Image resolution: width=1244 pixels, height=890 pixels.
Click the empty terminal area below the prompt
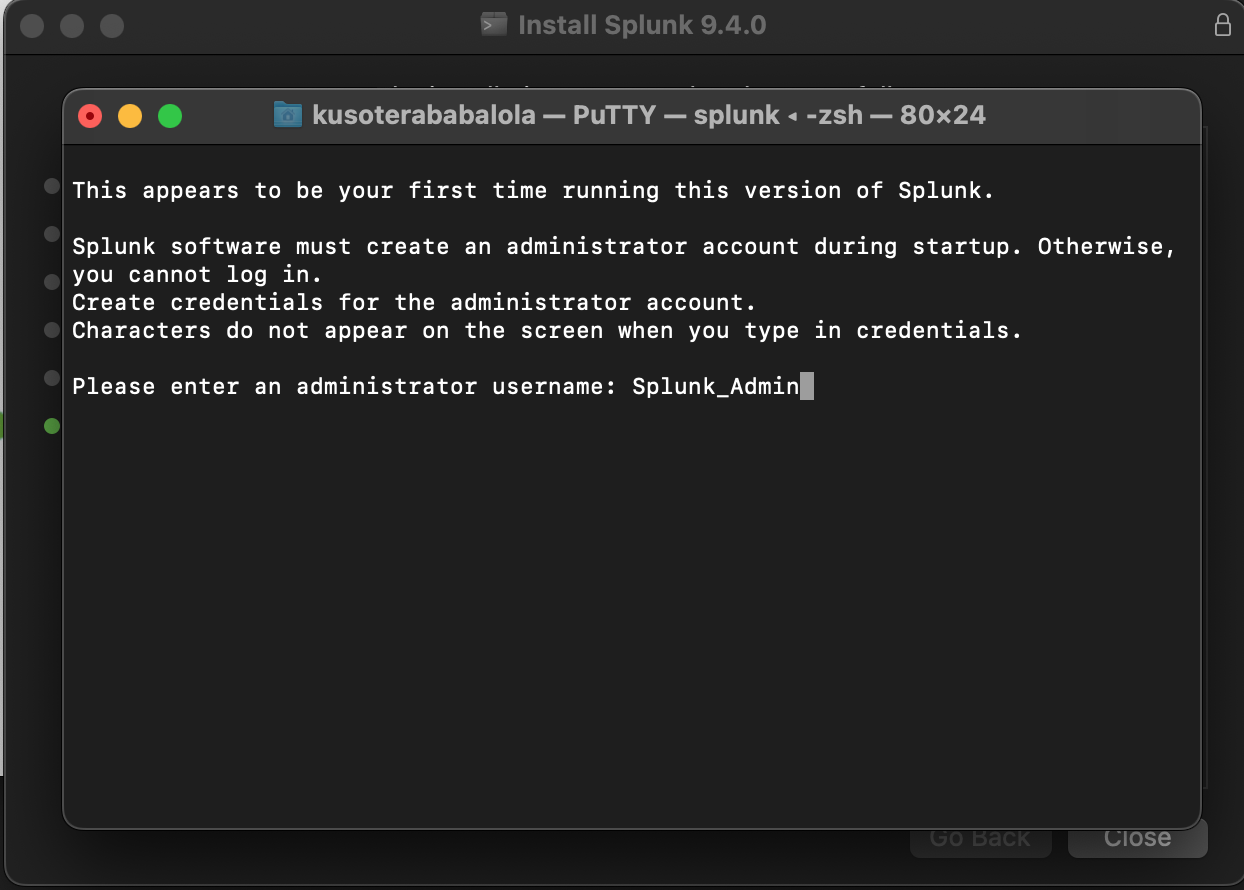(630, 600)
